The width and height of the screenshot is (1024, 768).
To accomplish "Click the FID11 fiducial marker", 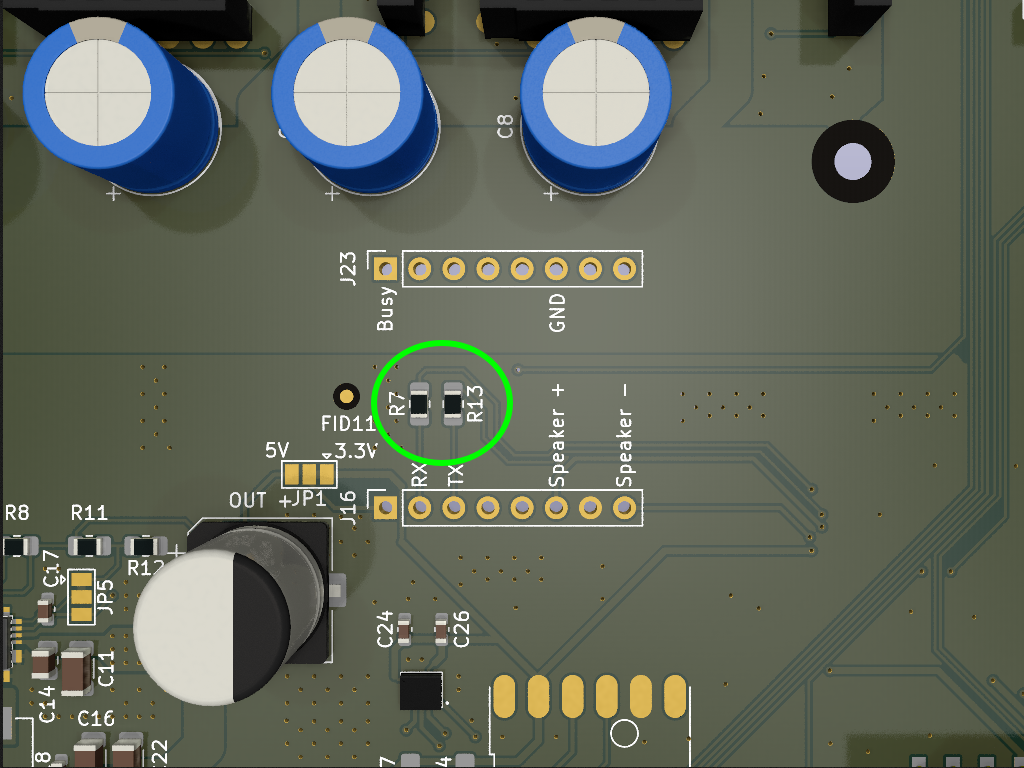I will (x=346, y=397).
